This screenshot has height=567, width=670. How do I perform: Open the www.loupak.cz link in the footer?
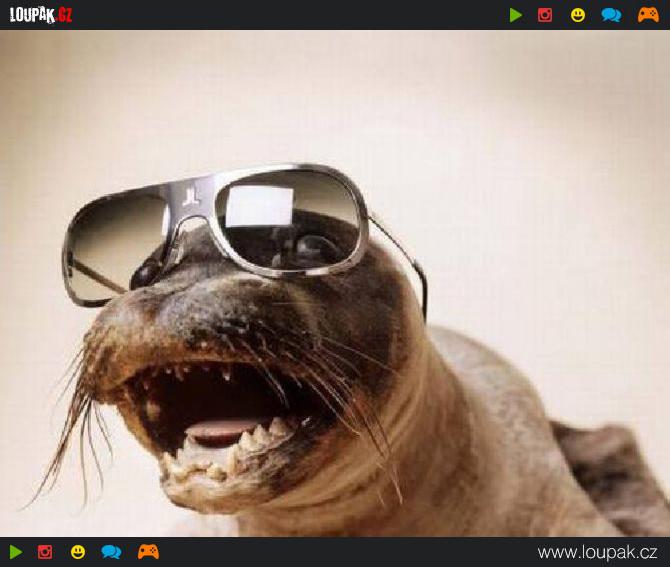(x=597, y=552)
